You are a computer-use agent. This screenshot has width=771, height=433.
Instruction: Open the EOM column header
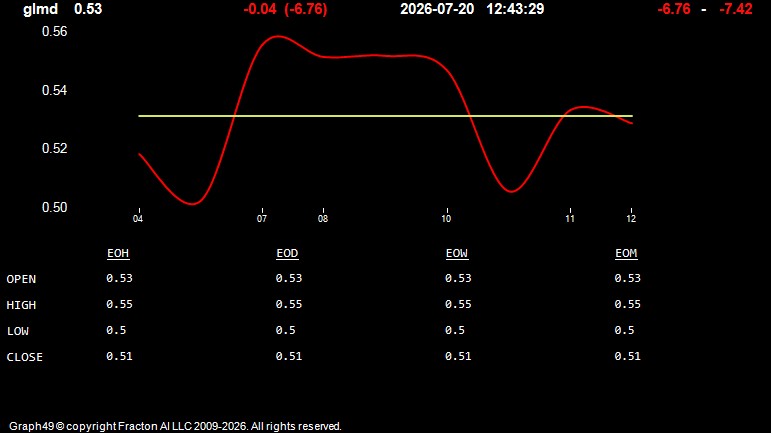[x=626, y=253]
